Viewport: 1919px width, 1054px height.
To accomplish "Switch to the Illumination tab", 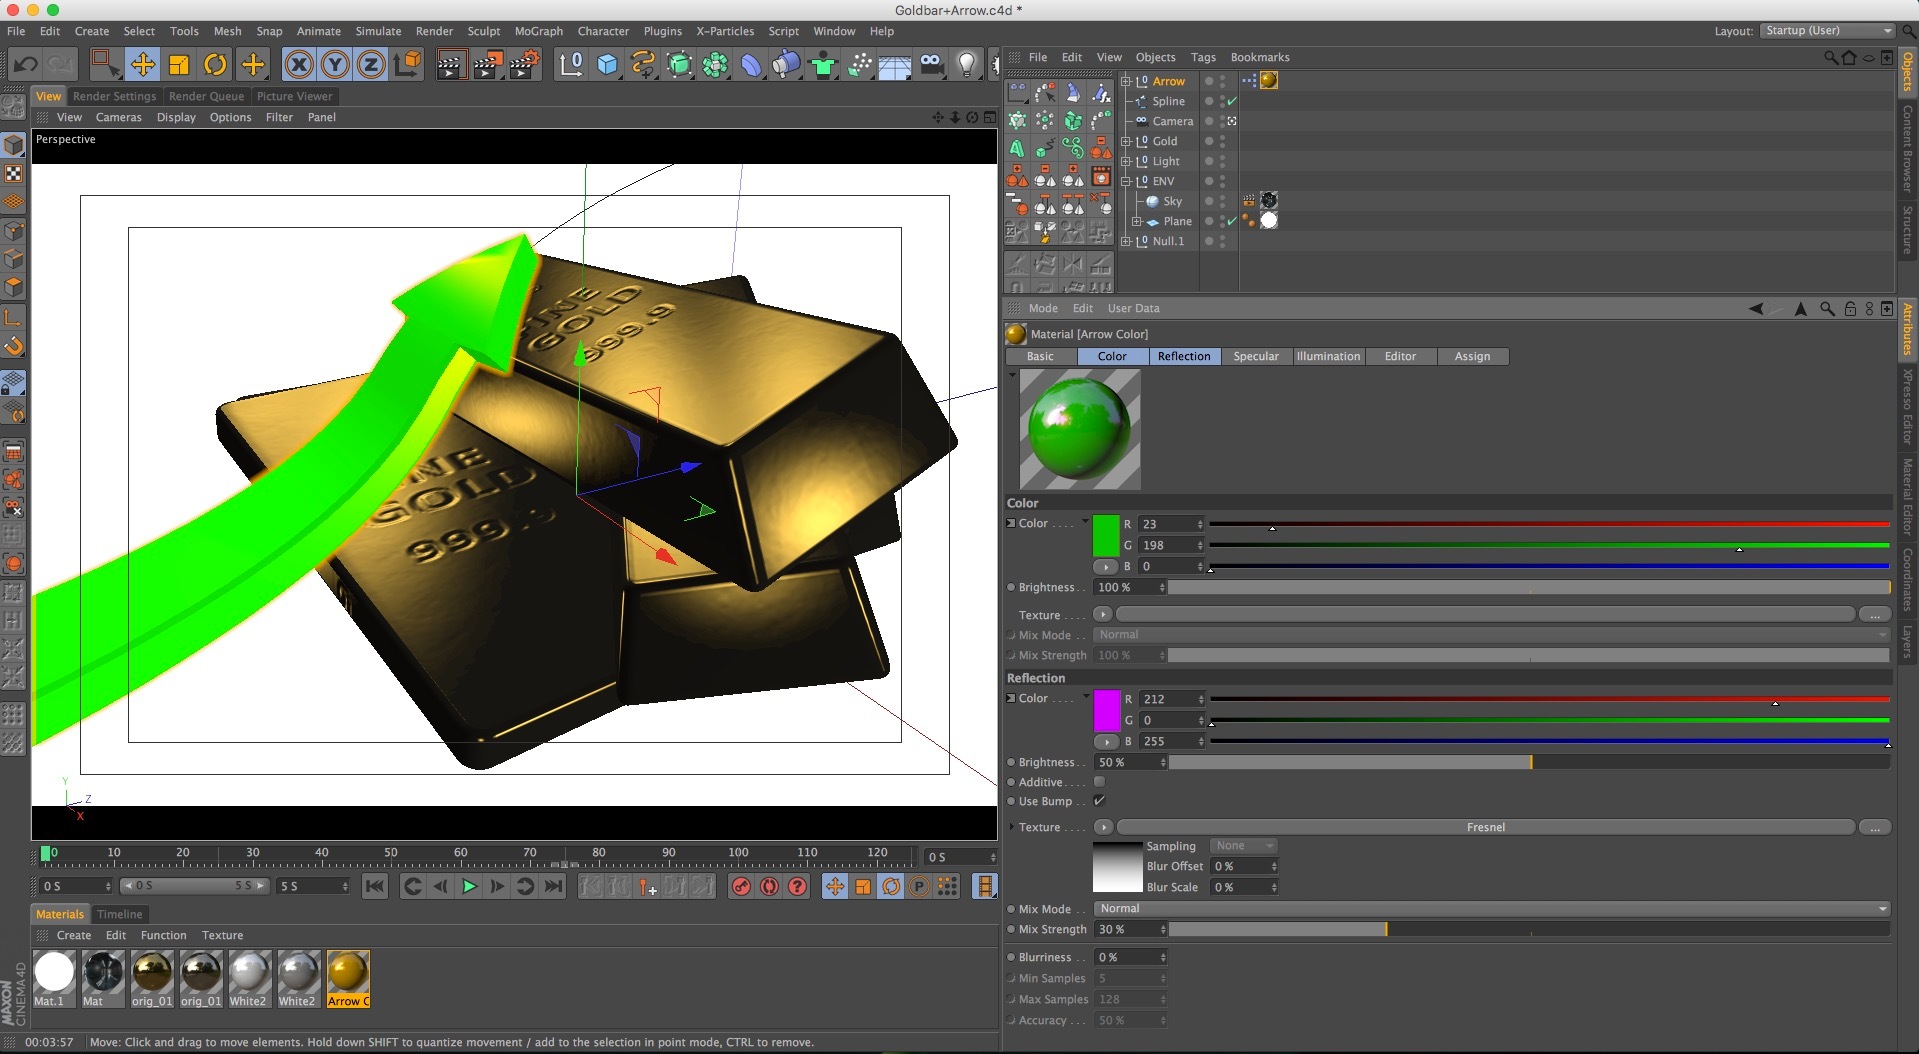I will [x=1327, y=357].
